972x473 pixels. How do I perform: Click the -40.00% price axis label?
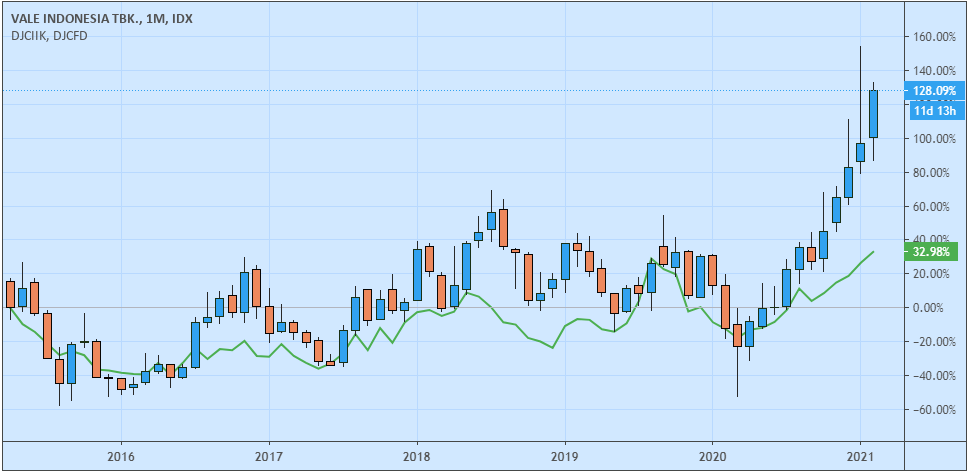935,376
